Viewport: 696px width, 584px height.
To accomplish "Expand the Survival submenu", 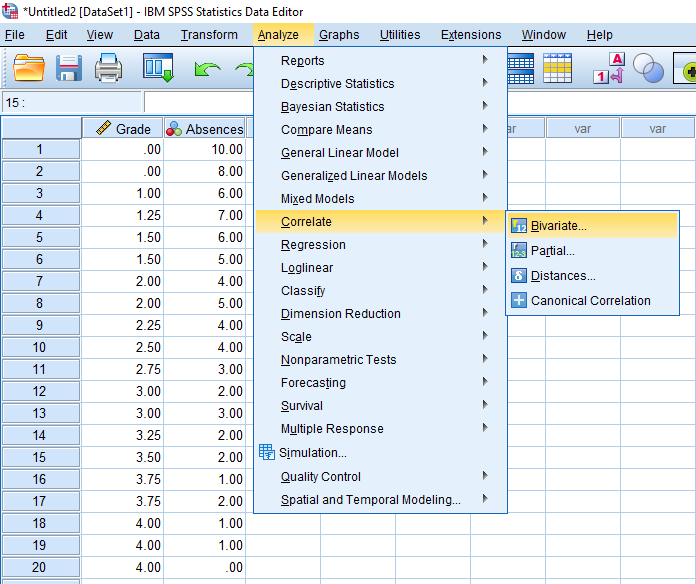I will (x=380, y=406).
